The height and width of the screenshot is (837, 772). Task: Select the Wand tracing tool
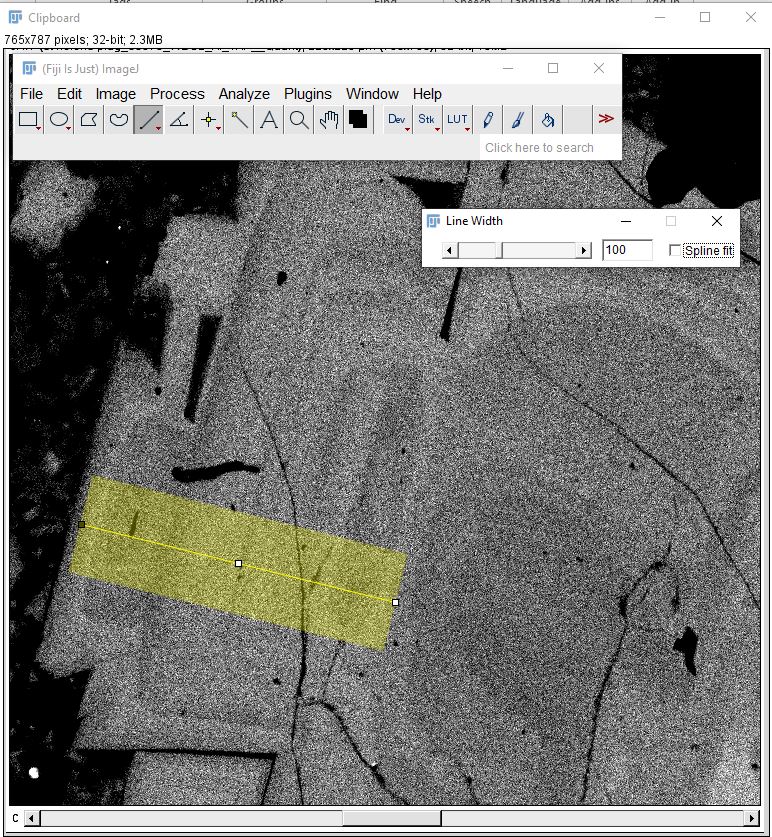[239, 120]
